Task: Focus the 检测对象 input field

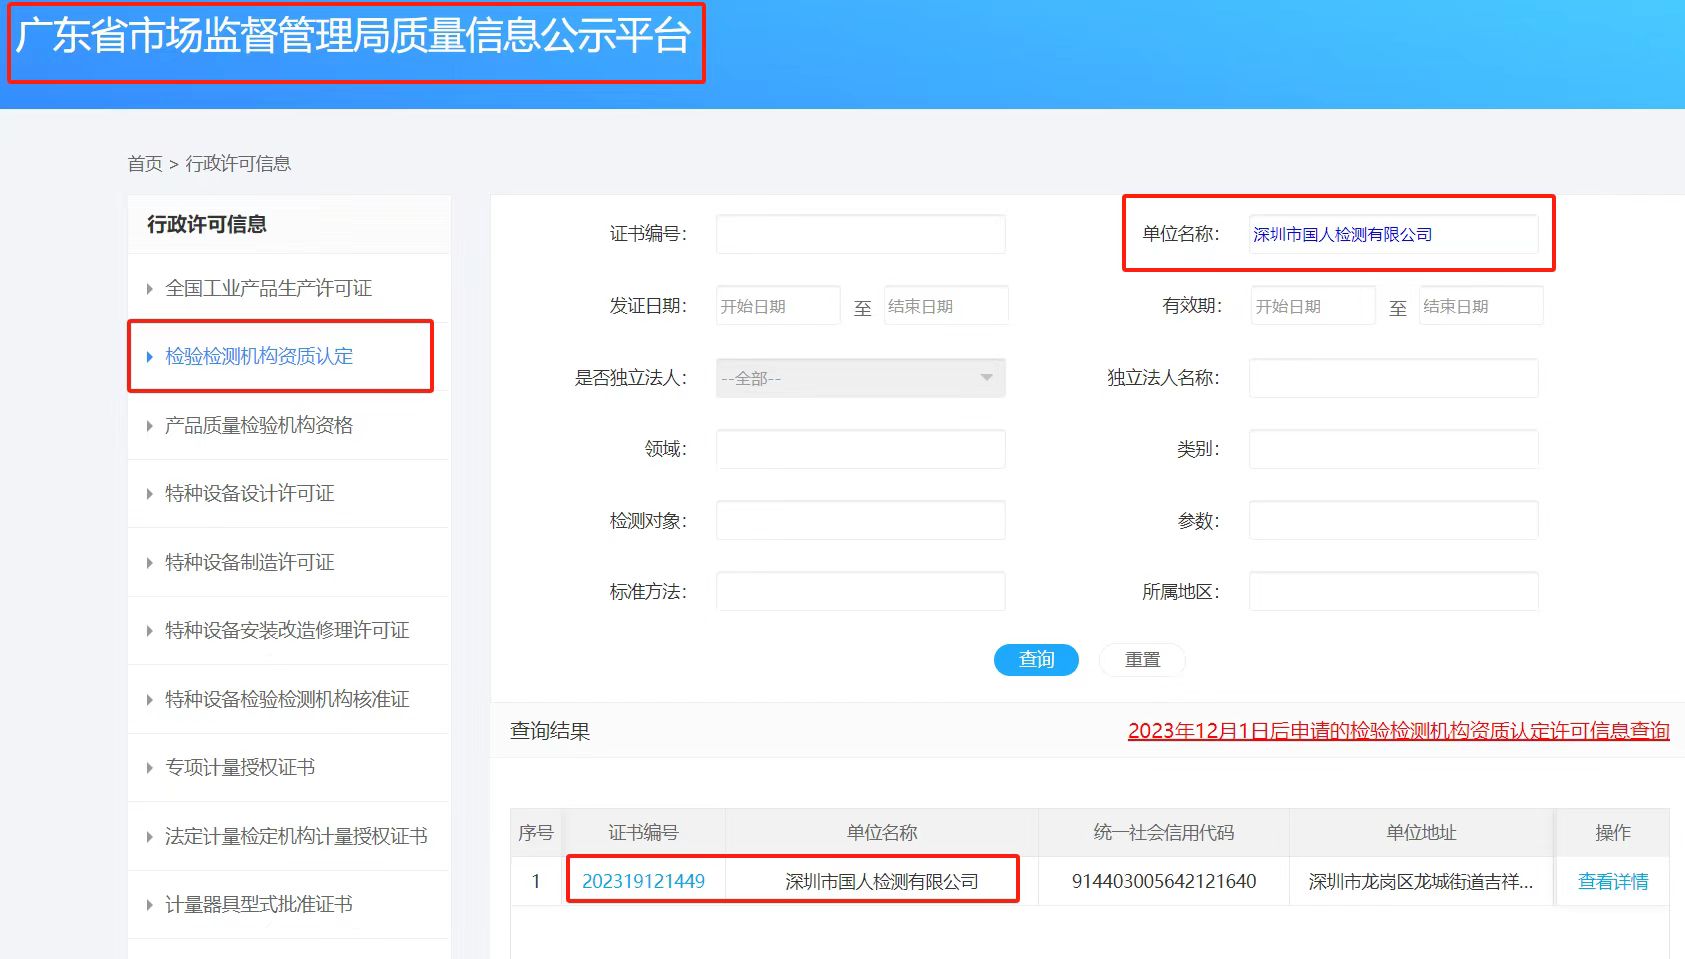Action: (861, 520)
